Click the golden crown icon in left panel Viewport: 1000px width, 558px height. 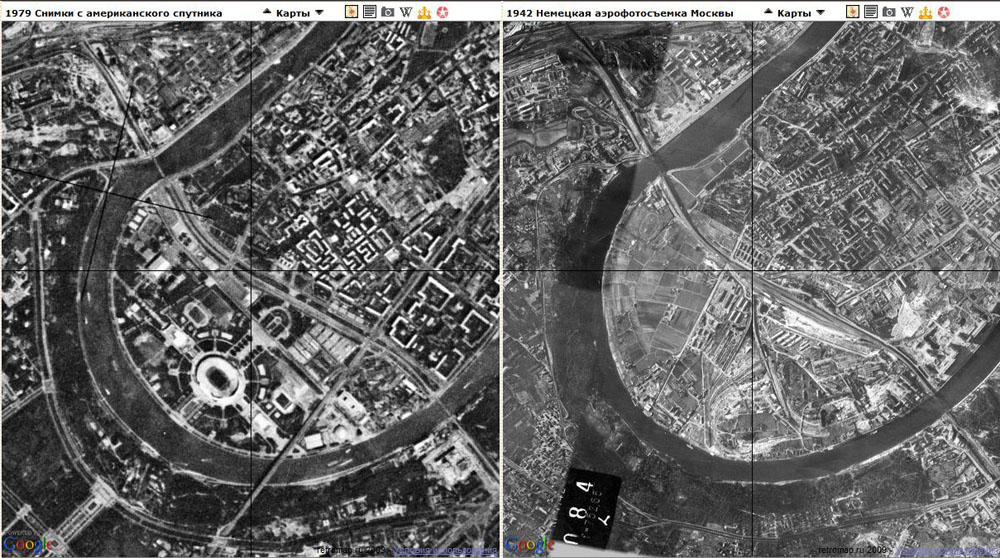(x=423, y=12)
